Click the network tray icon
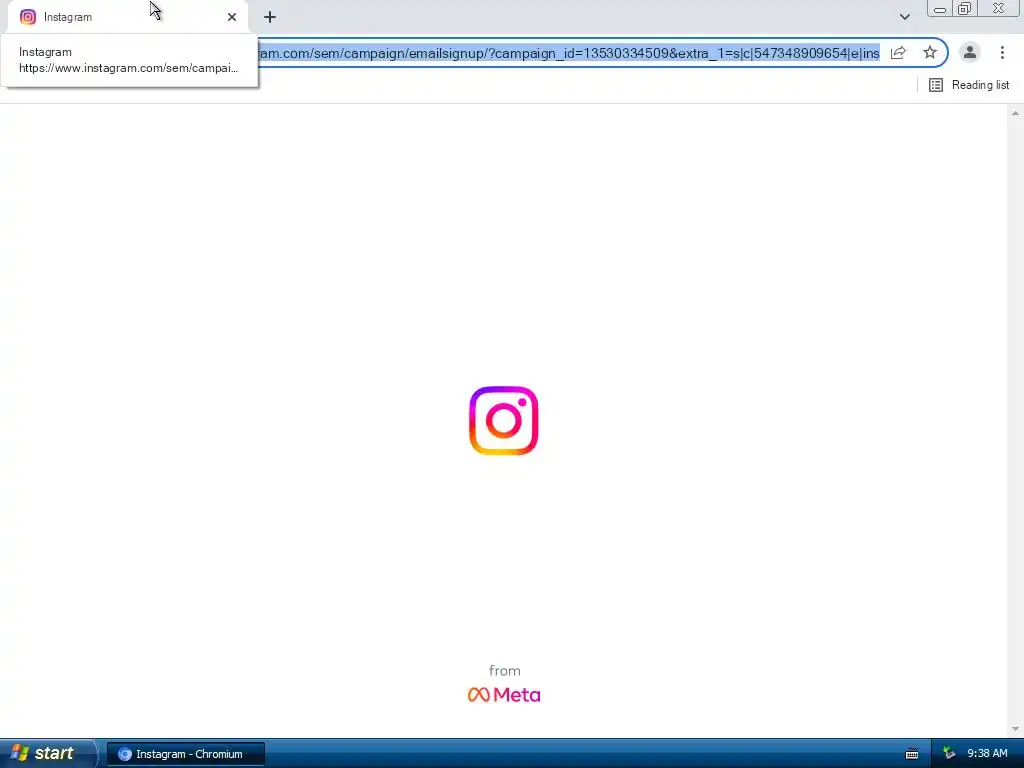1024x768 pixels. (x=949, y=754)
